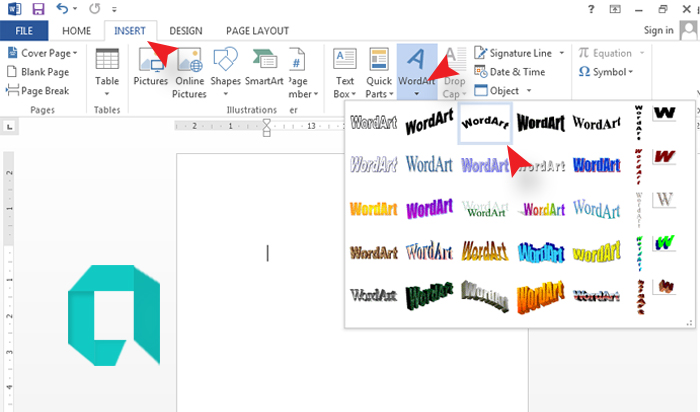700x412 pixels.
Task: Select the green reflected WordArt style
Action: click(486, 209)
